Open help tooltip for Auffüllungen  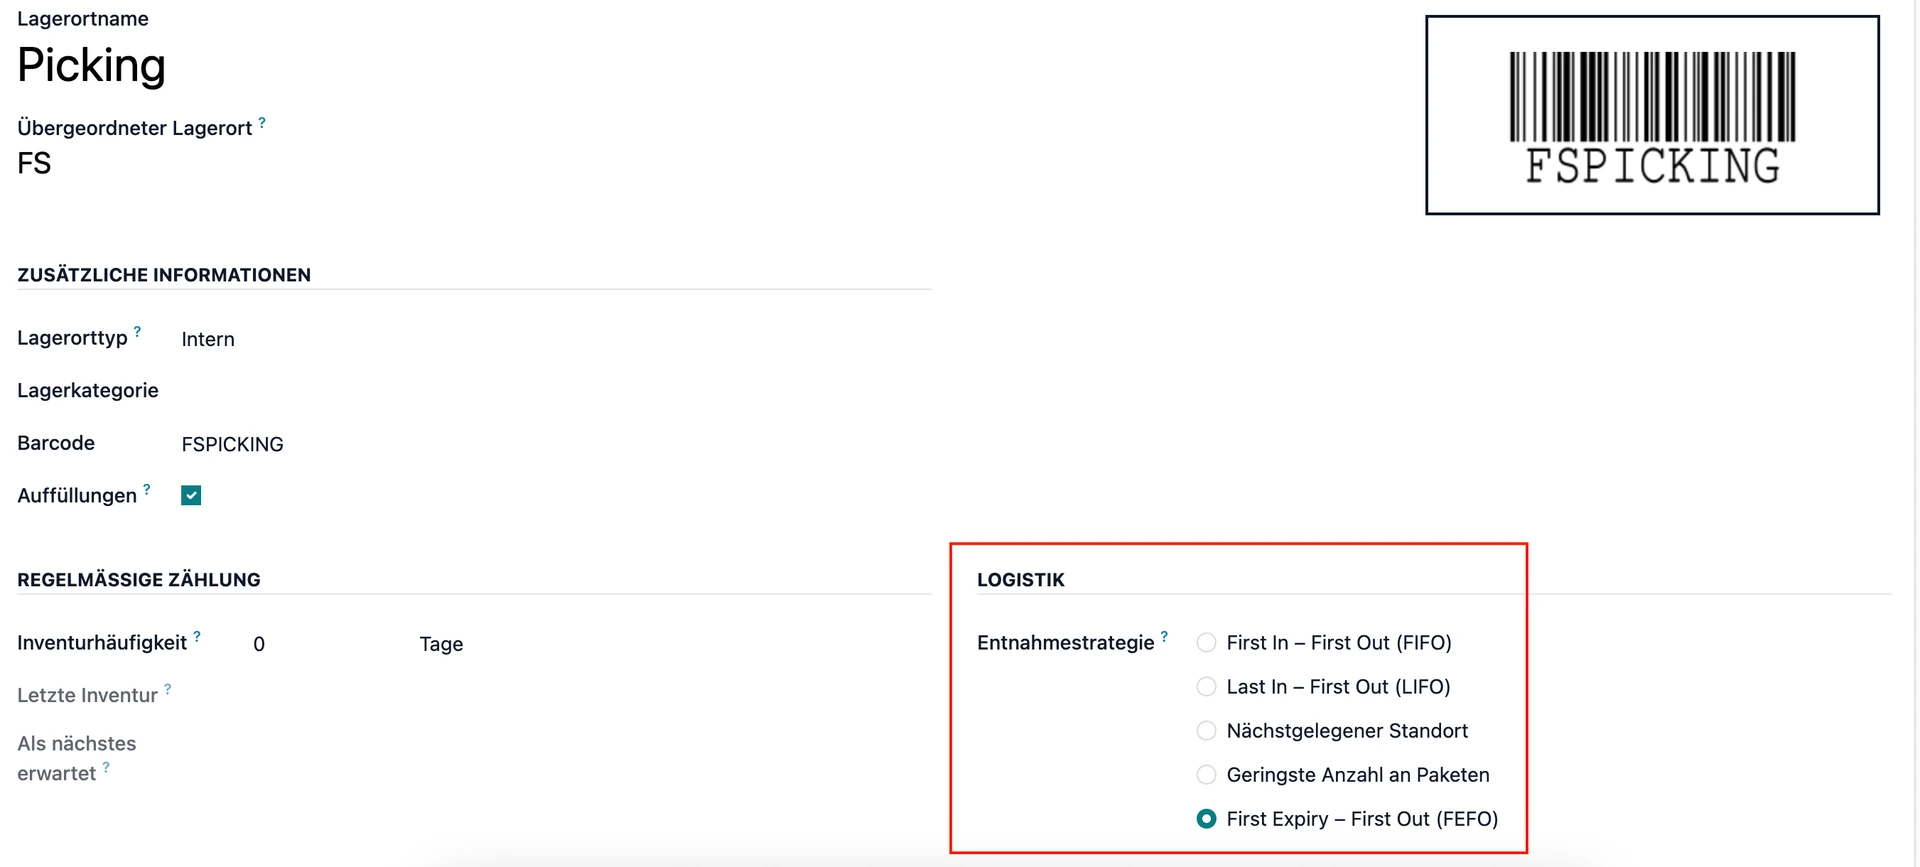pyautogui.click(x=148, y=487)
